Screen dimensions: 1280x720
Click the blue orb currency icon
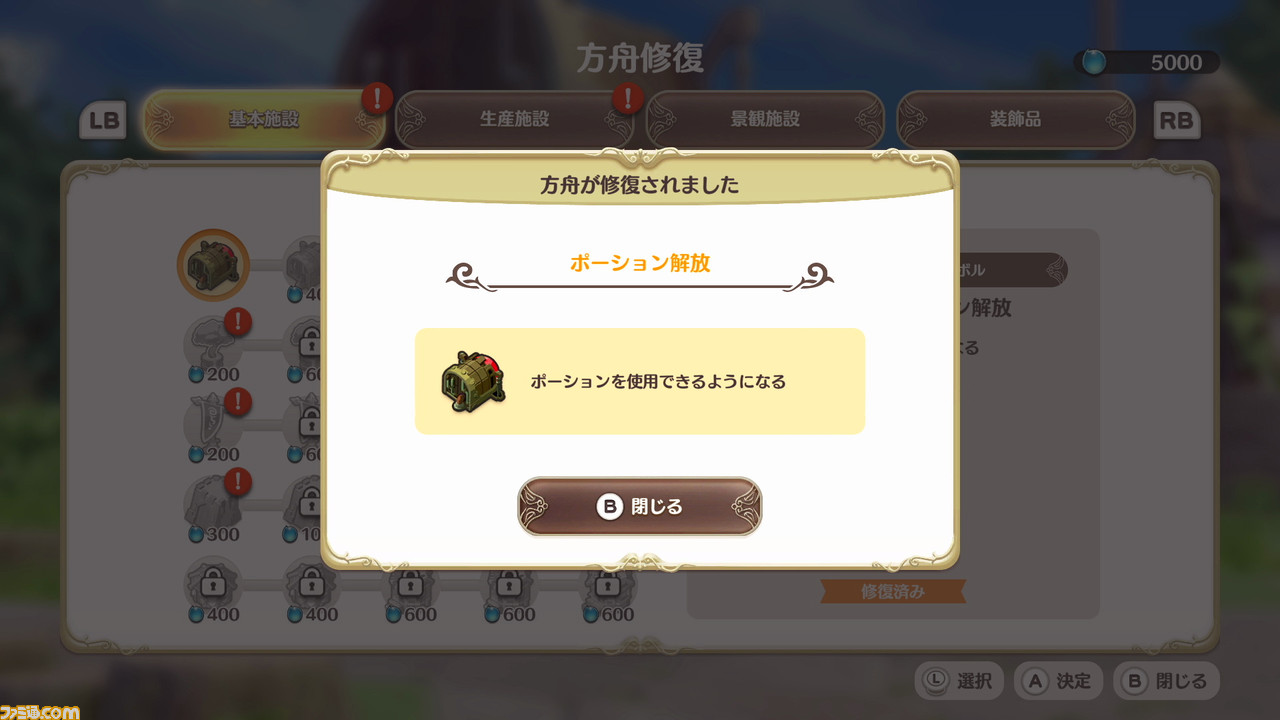click(x=1095, y=62)
